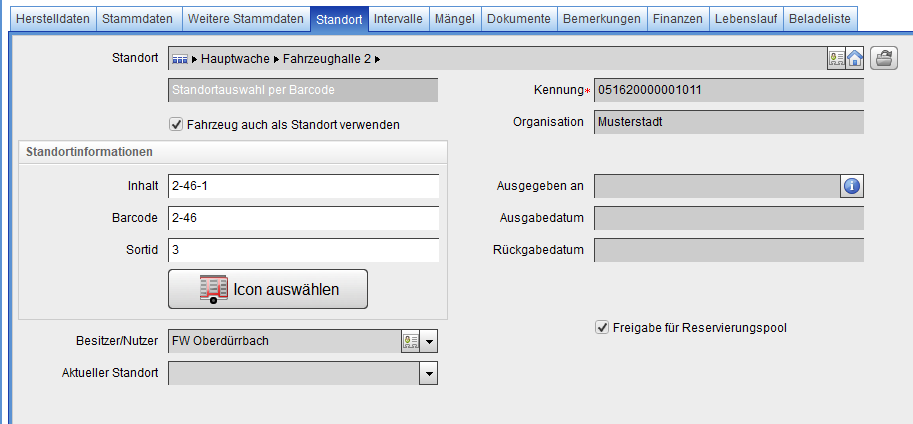913x424 pixels.
Task: Uncheck 'Freigabe für Reservierungspool' checkbox
Action: 602,327
